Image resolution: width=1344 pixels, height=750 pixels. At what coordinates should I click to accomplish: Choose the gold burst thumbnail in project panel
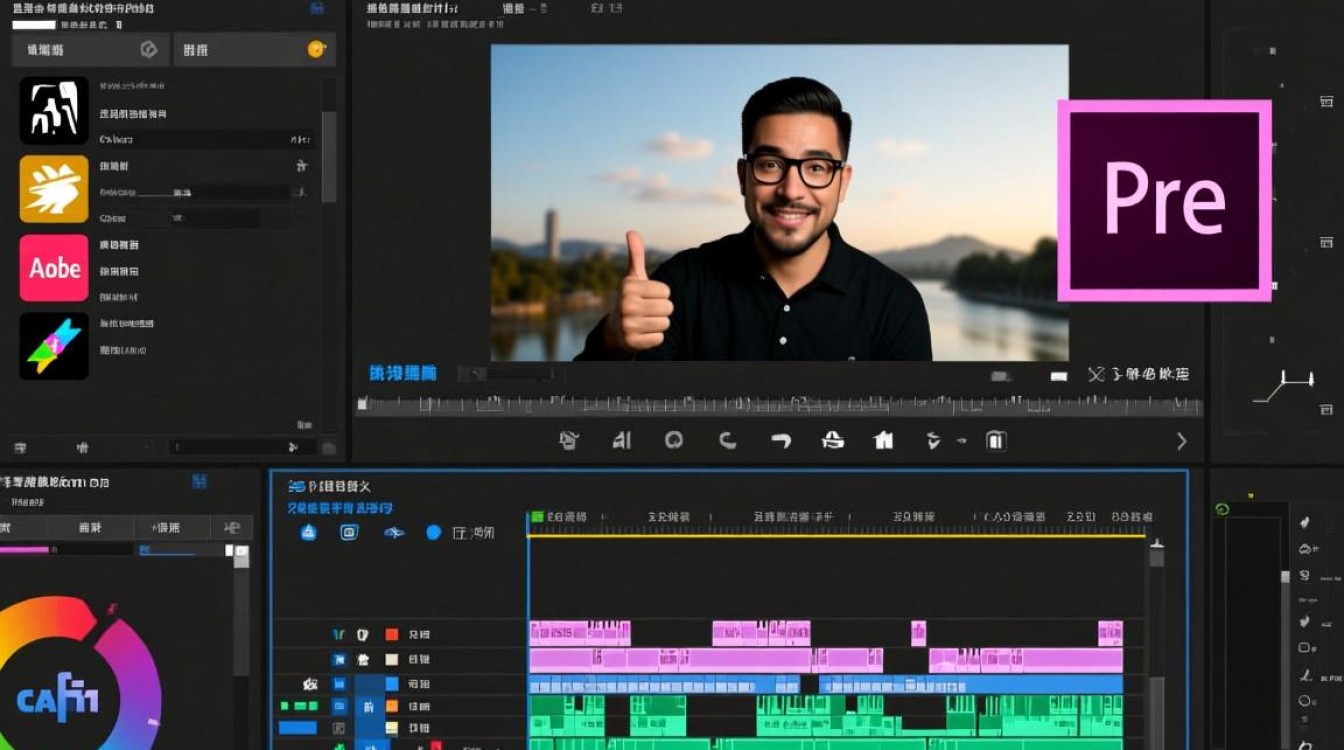54,189
